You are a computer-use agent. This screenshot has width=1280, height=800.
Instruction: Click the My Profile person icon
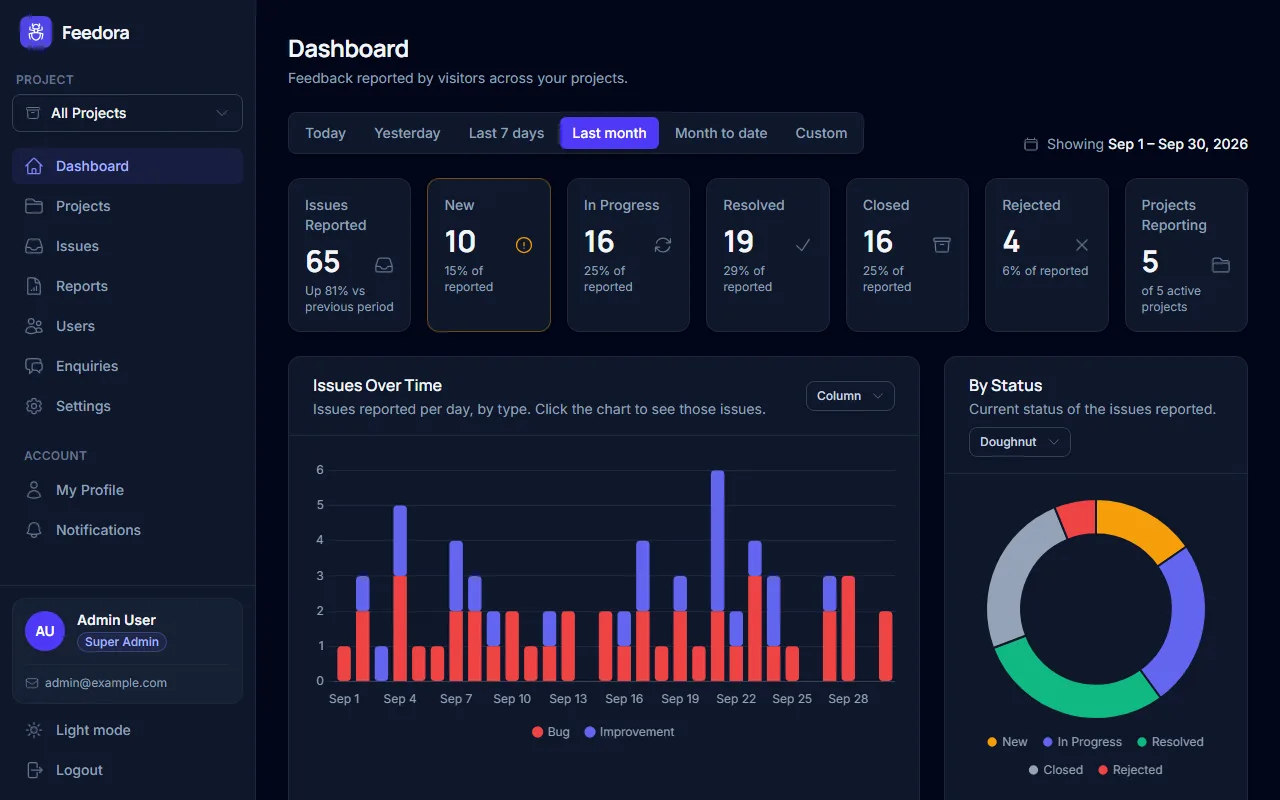click(x=34, y=490)
